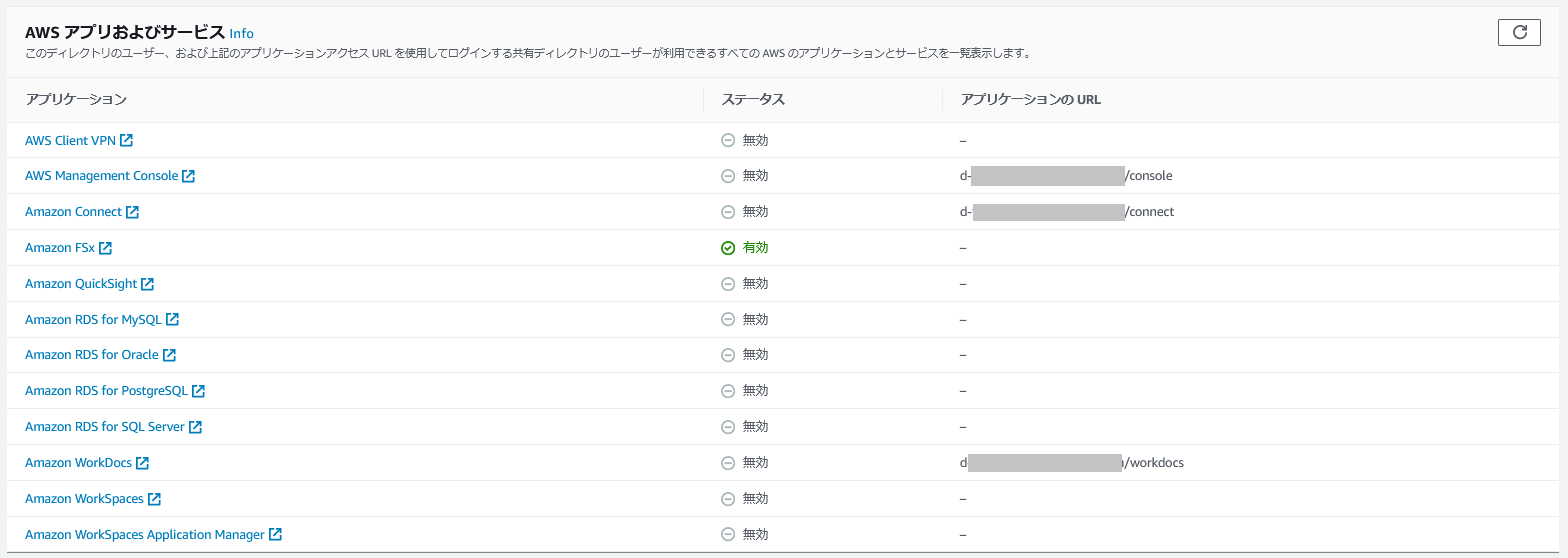This screenshot has width=1568, height=558.
Task: Click the アプリケーション column header
Action: (x=76, y=100)
